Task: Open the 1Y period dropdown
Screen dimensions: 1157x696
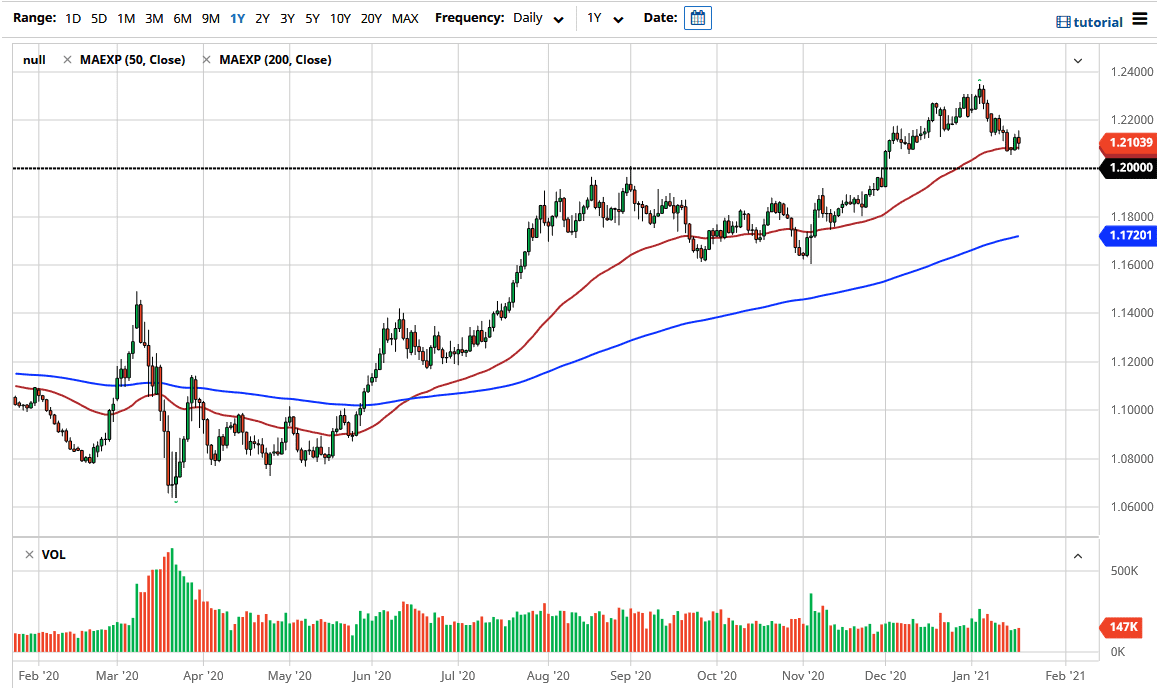Action: (x=606, y=17)
